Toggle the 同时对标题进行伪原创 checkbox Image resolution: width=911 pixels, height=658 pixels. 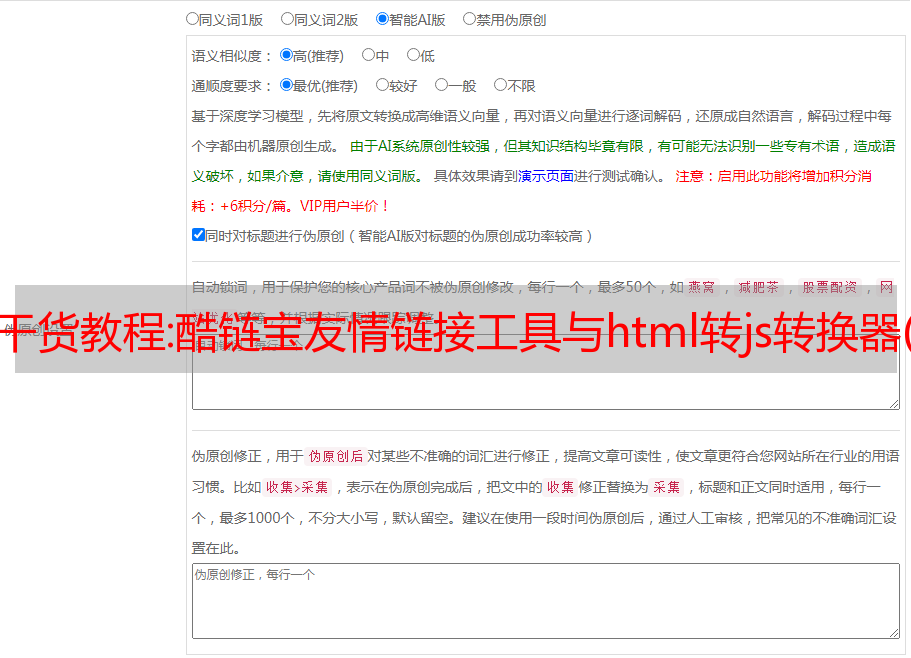[198, 235]
